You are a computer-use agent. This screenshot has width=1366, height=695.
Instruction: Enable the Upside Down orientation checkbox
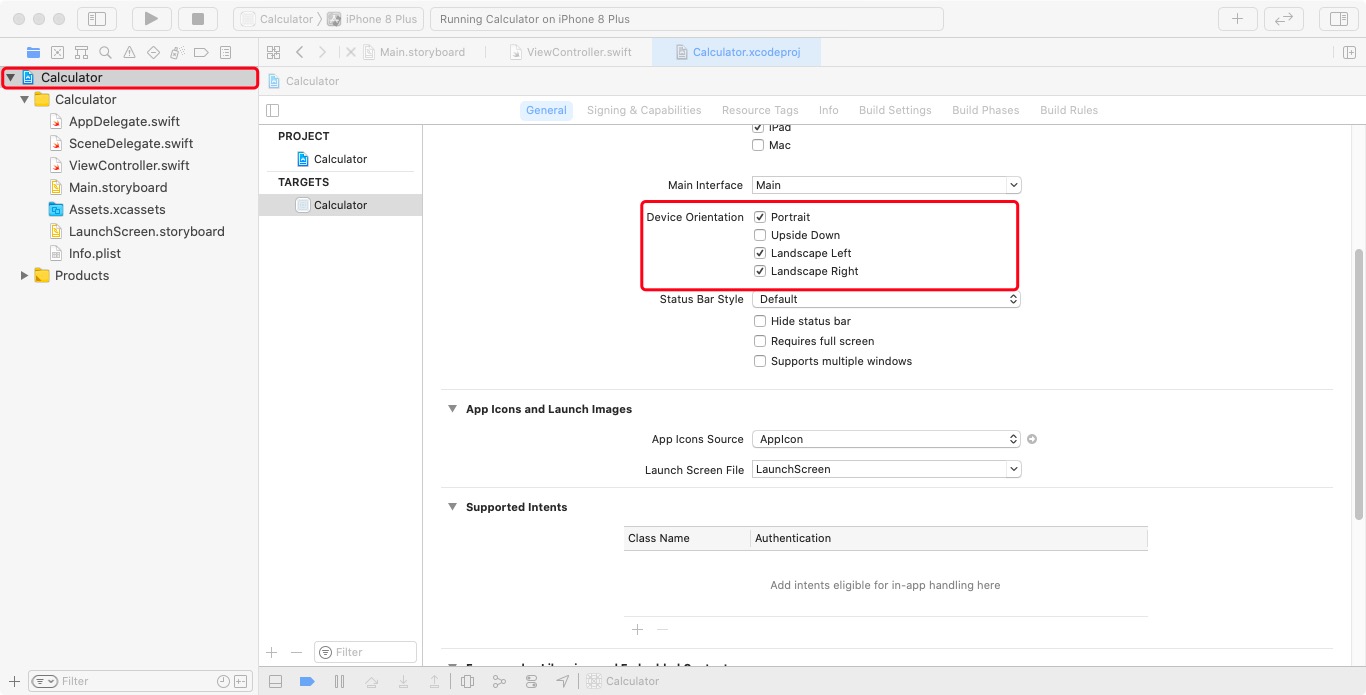tap(760, 235)
